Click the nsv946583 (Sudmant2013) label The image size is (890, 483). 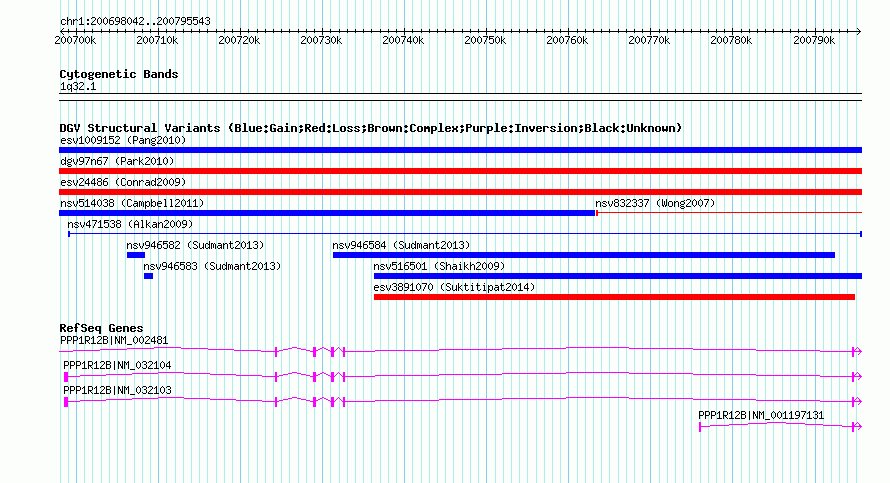click(212, 266)
